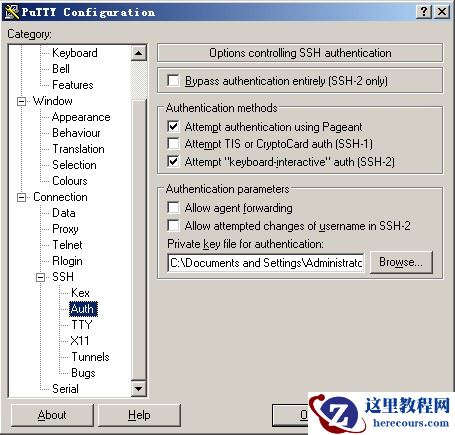Click the private key file path field

pos(266,263)
